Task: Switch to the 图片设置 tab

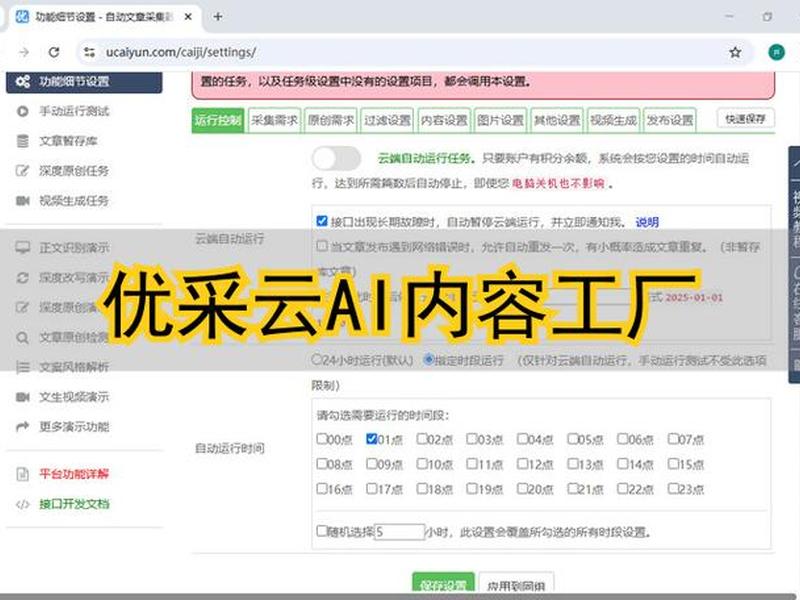Action: [x=501, y=120]
